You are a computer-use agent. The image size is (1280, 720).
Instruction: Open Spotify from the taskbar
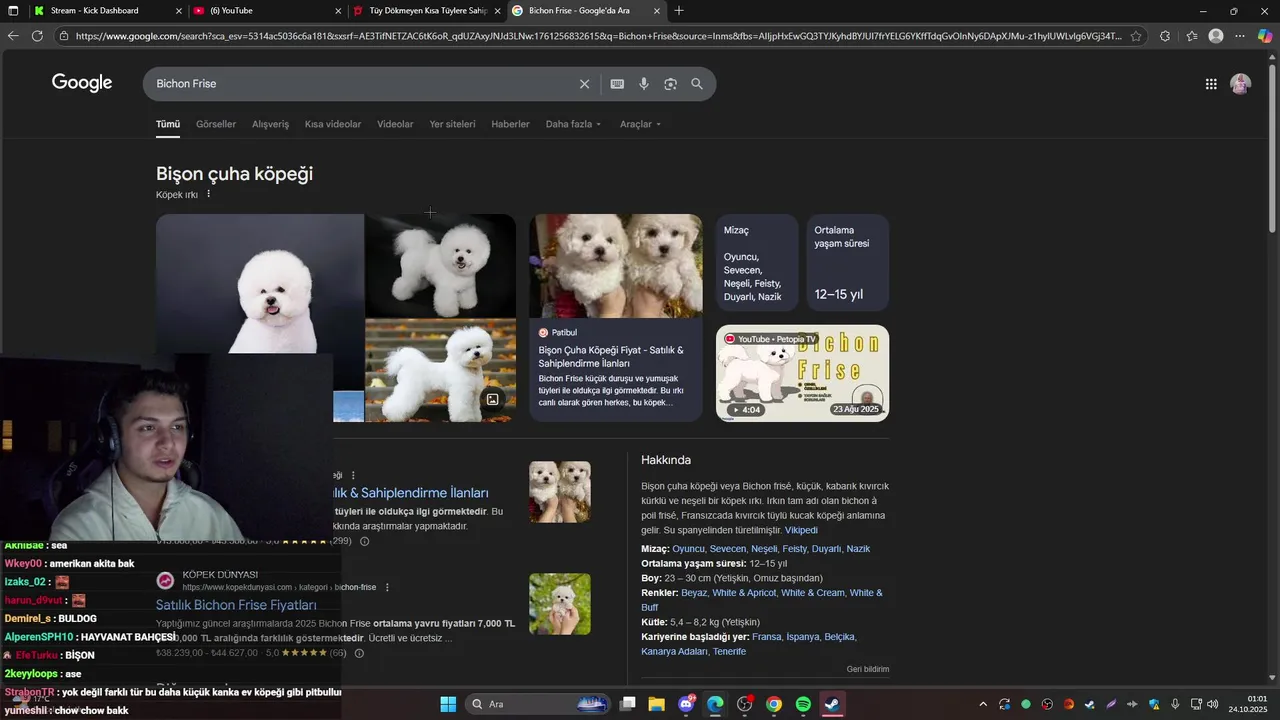pos(803,704)
